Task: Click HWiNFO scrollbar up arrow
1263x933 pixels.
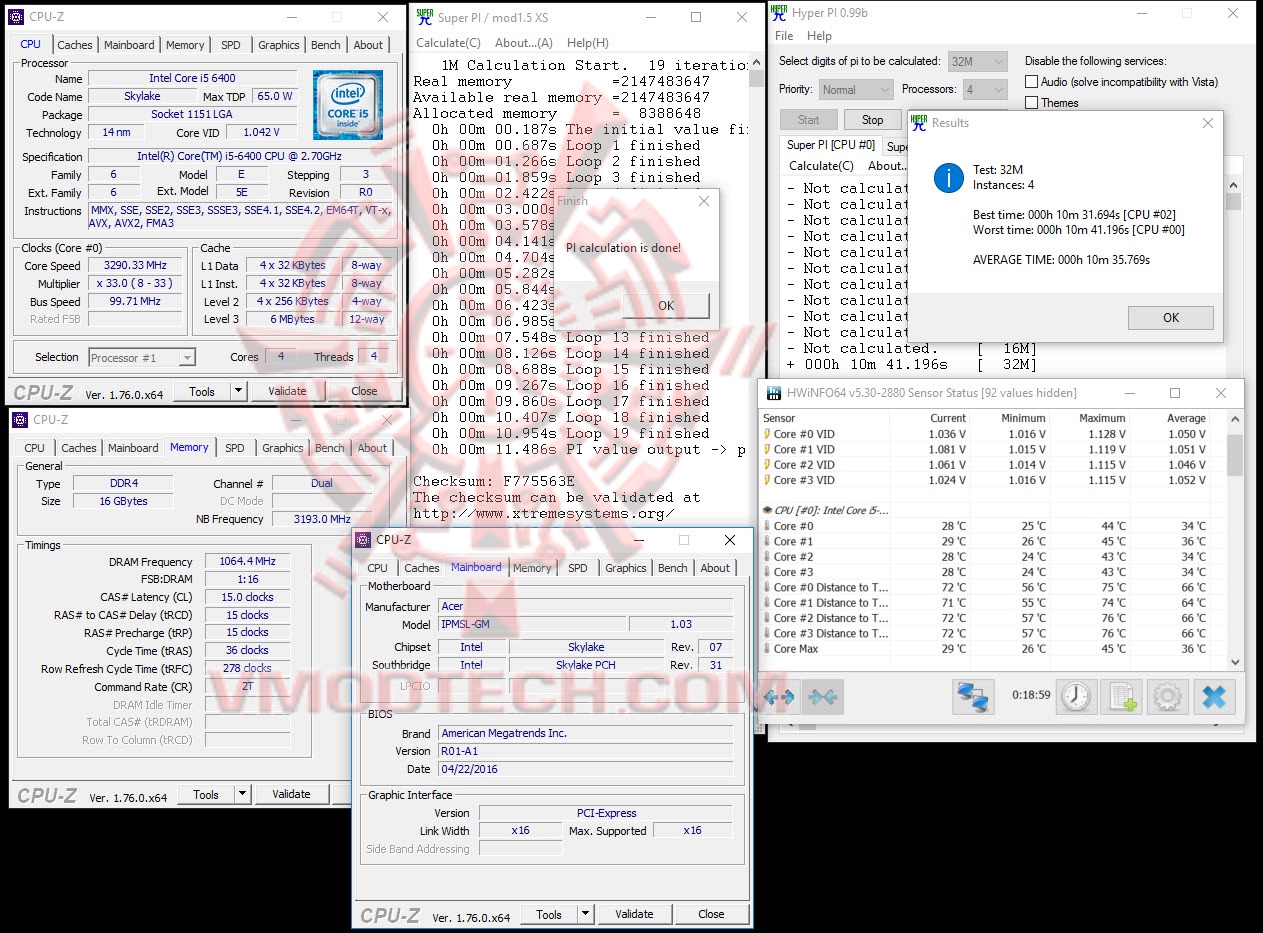Action: (1235, 418)
